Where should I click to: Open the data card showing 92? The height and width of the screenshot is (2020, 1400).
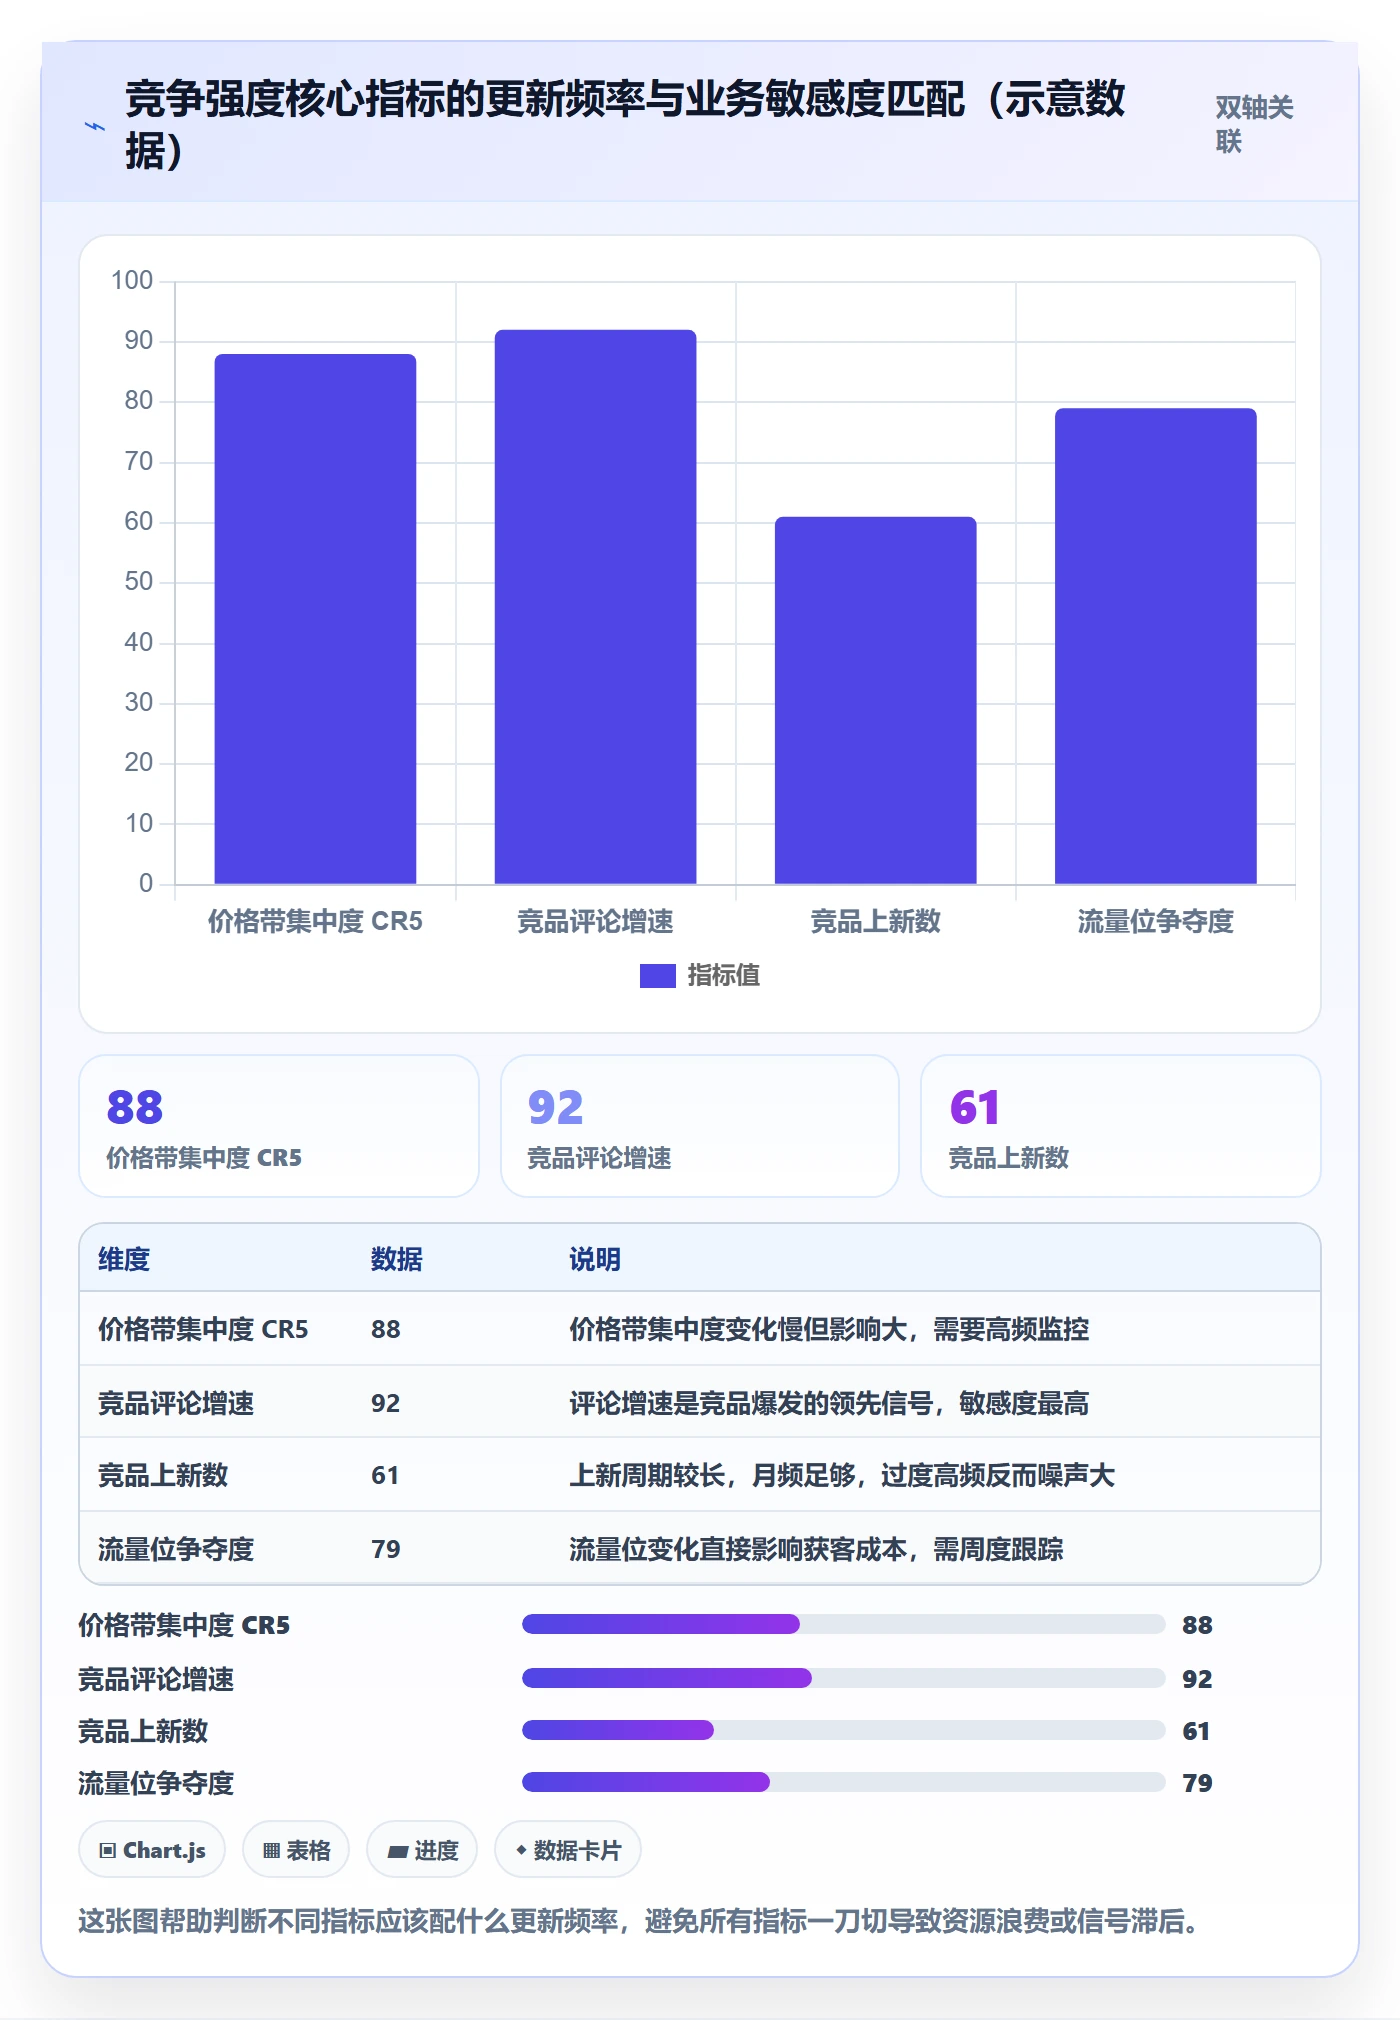click(700, 1126)
